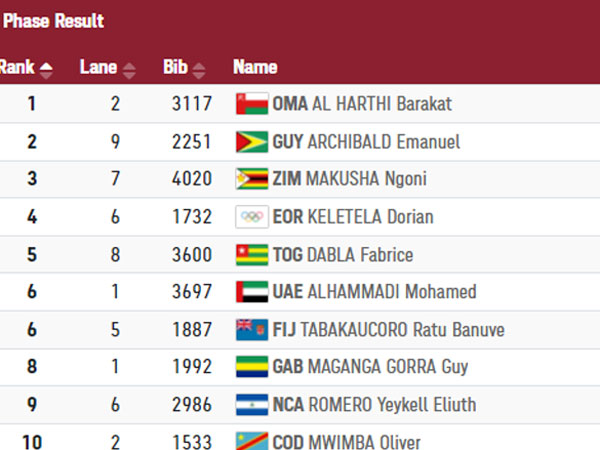The width and height of the screenshot is (600, 450).
Task: Click the Togo flag icon
Action: point(251,254)
